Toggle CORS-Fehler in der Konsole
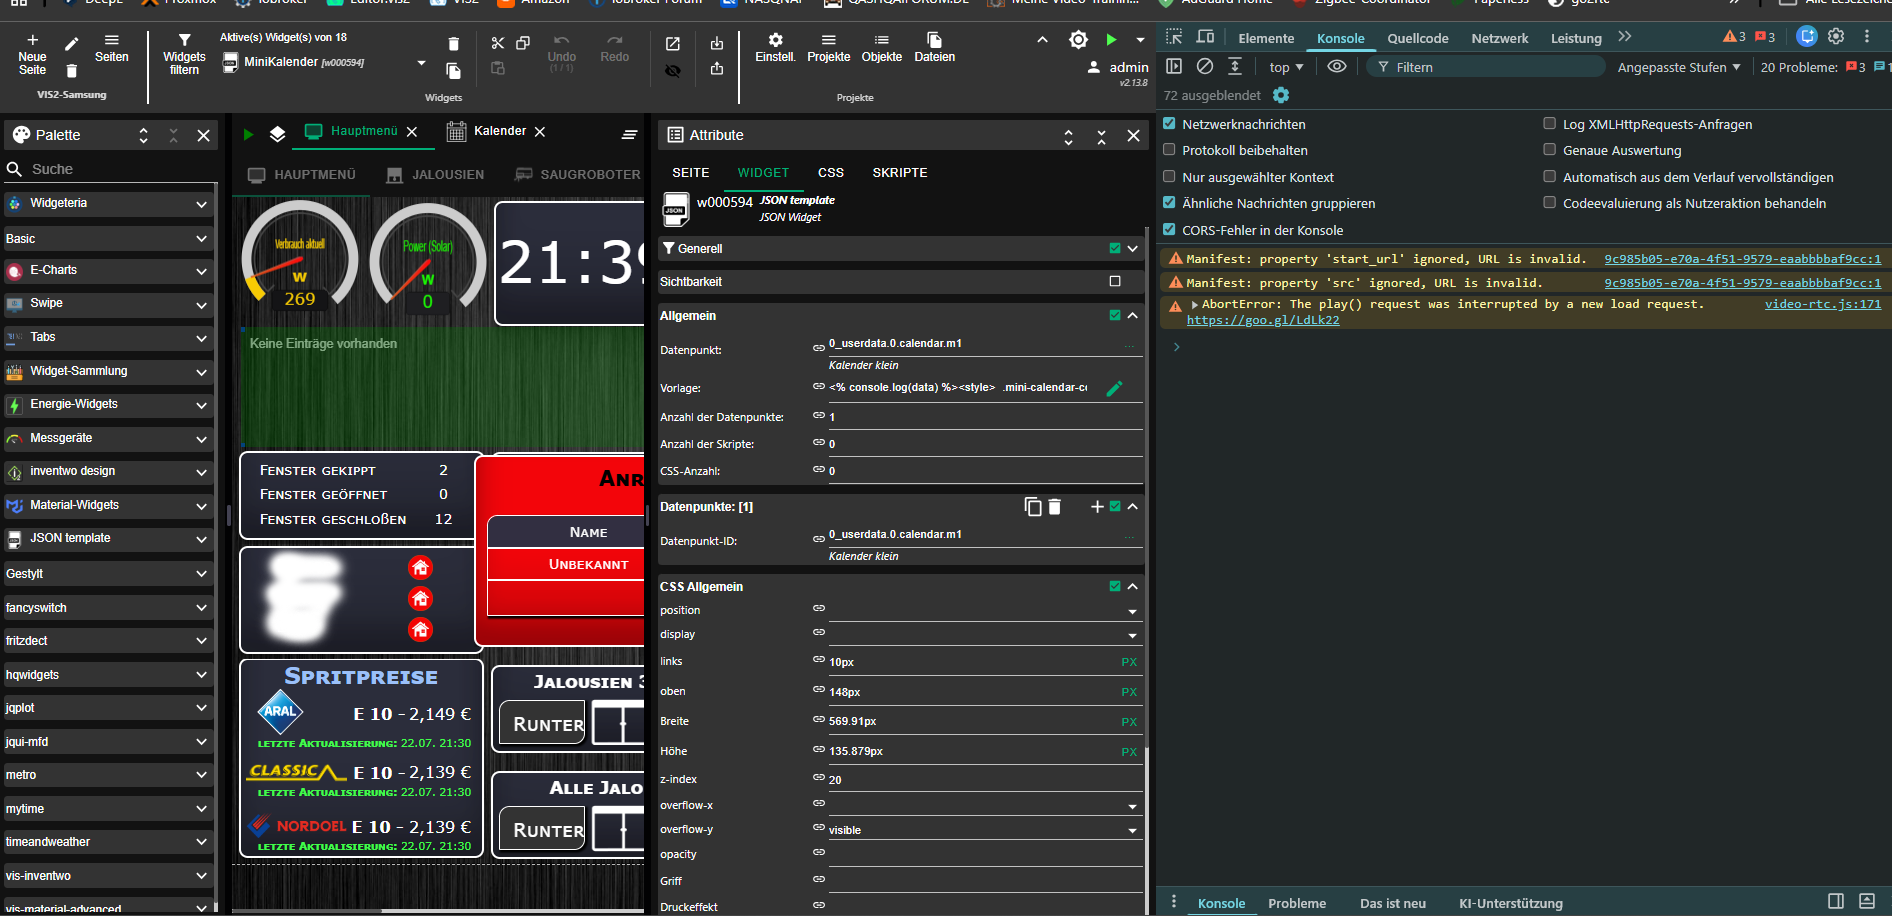Viewport: 1892px width, 916px height. click(x=1169, y=229)
